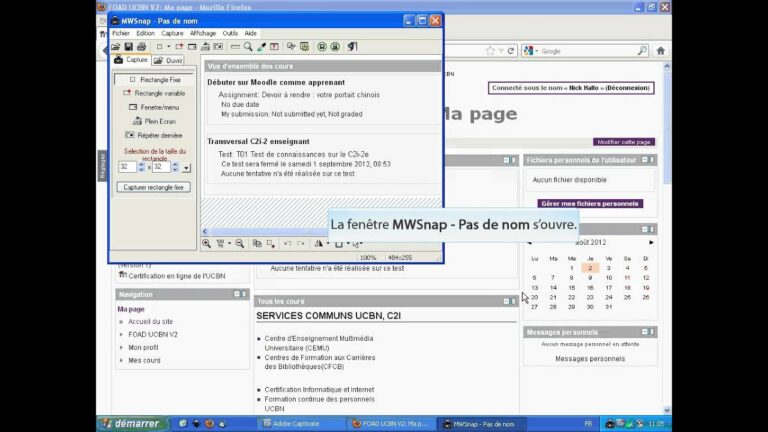Image resolution: width=768 pixels, height=432 pixels.
Task: Open the zoom presets dropdown arrow
Action: (229, 243)
